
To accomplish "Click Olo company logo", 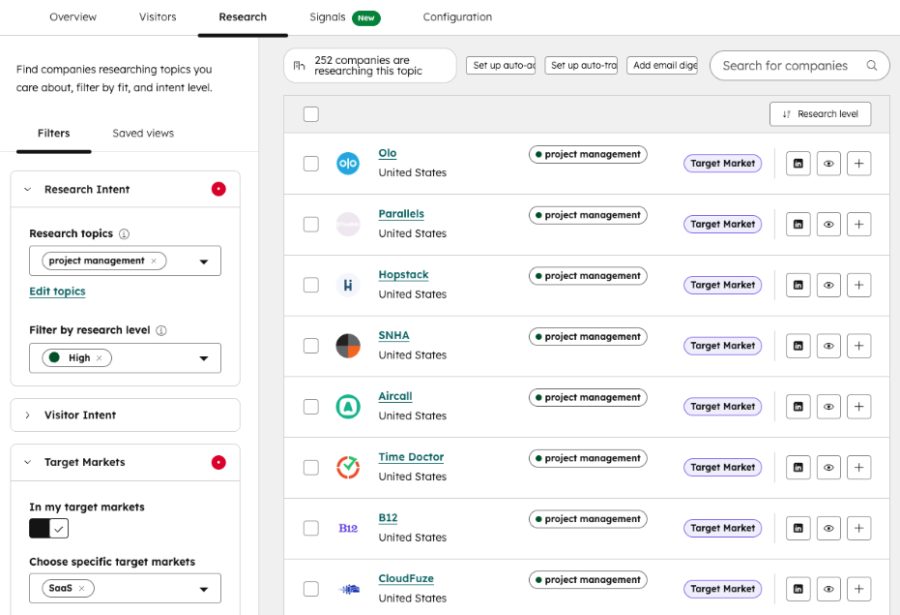I will pyautogui.click(x=348, y=164).
